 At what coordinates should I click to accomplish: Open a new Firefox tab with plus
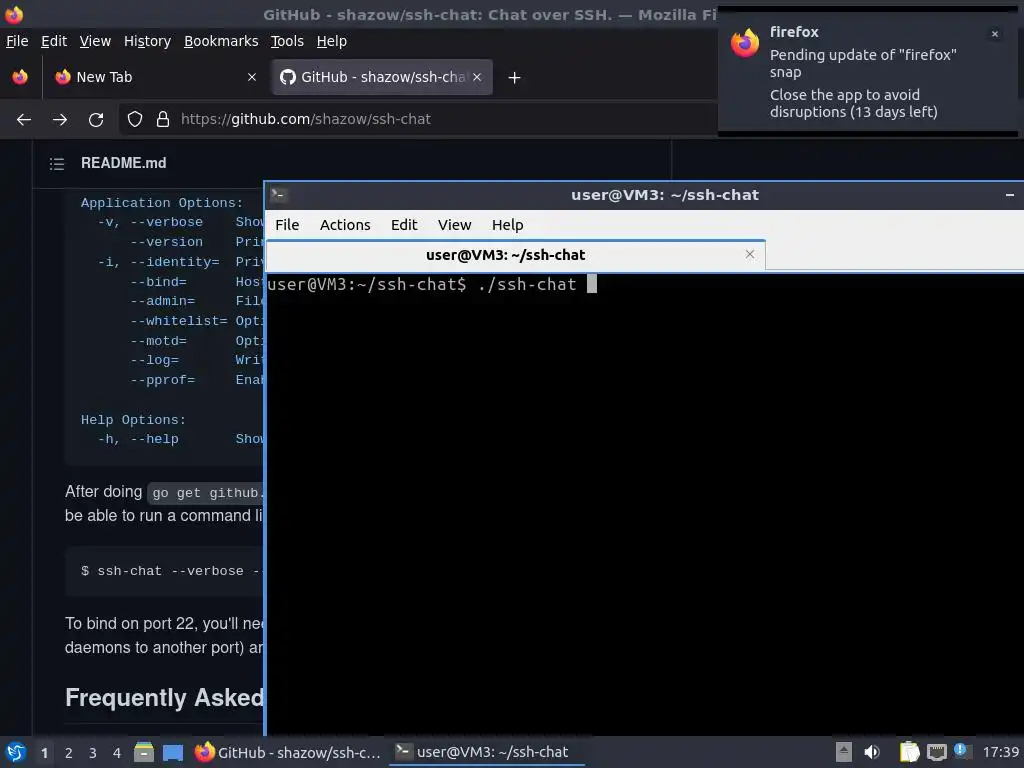[515, 78]
